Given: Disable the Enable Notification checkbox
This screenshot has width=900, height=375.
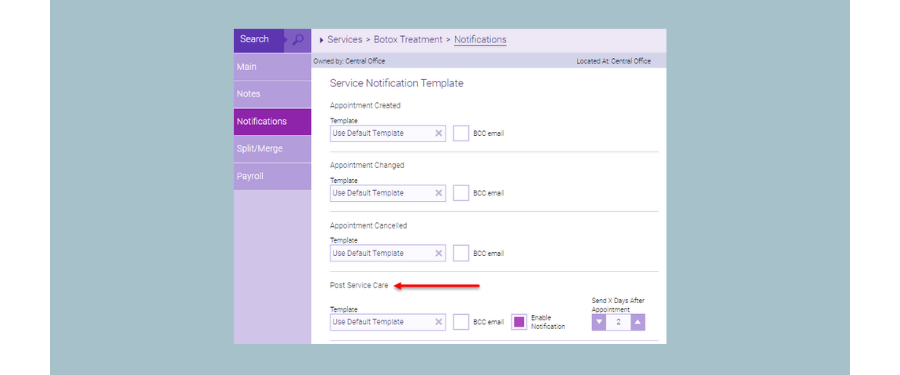Looking at the screenshot, I should tap(519, 322).
